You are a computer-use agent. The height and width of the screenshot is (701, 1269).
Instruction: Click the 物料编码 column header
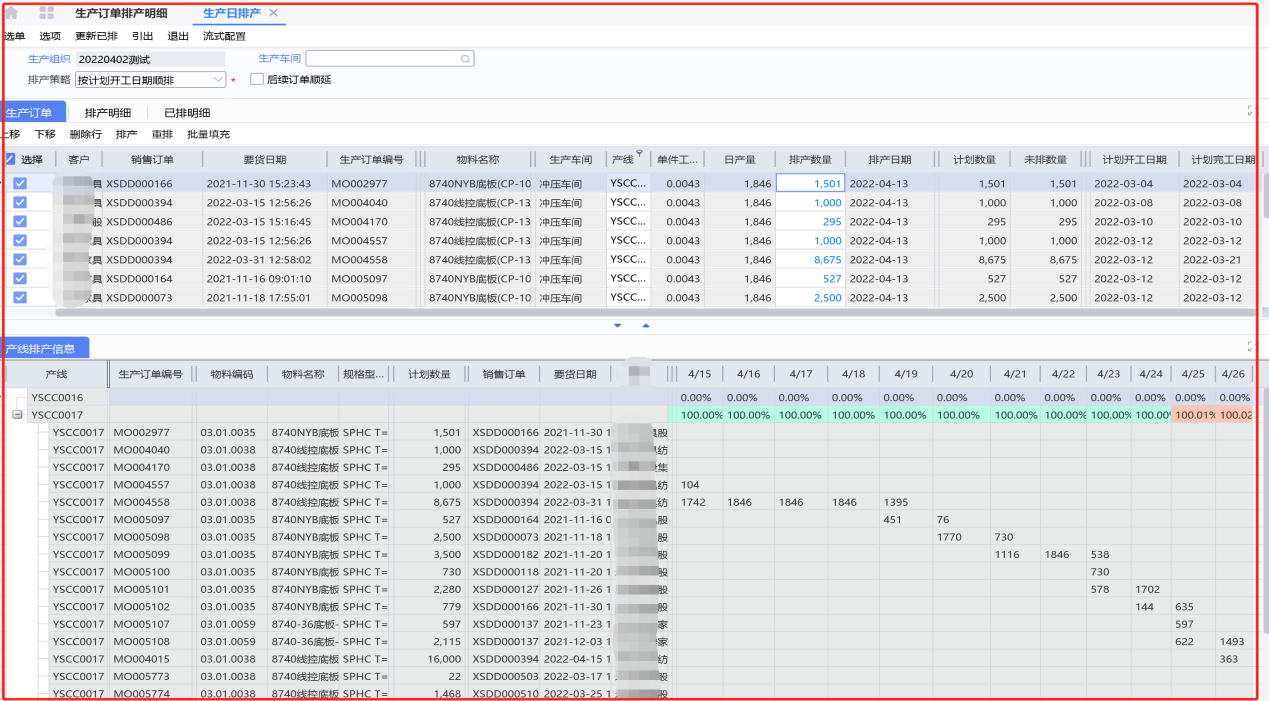pyautogui.click(x=232, y=374)
